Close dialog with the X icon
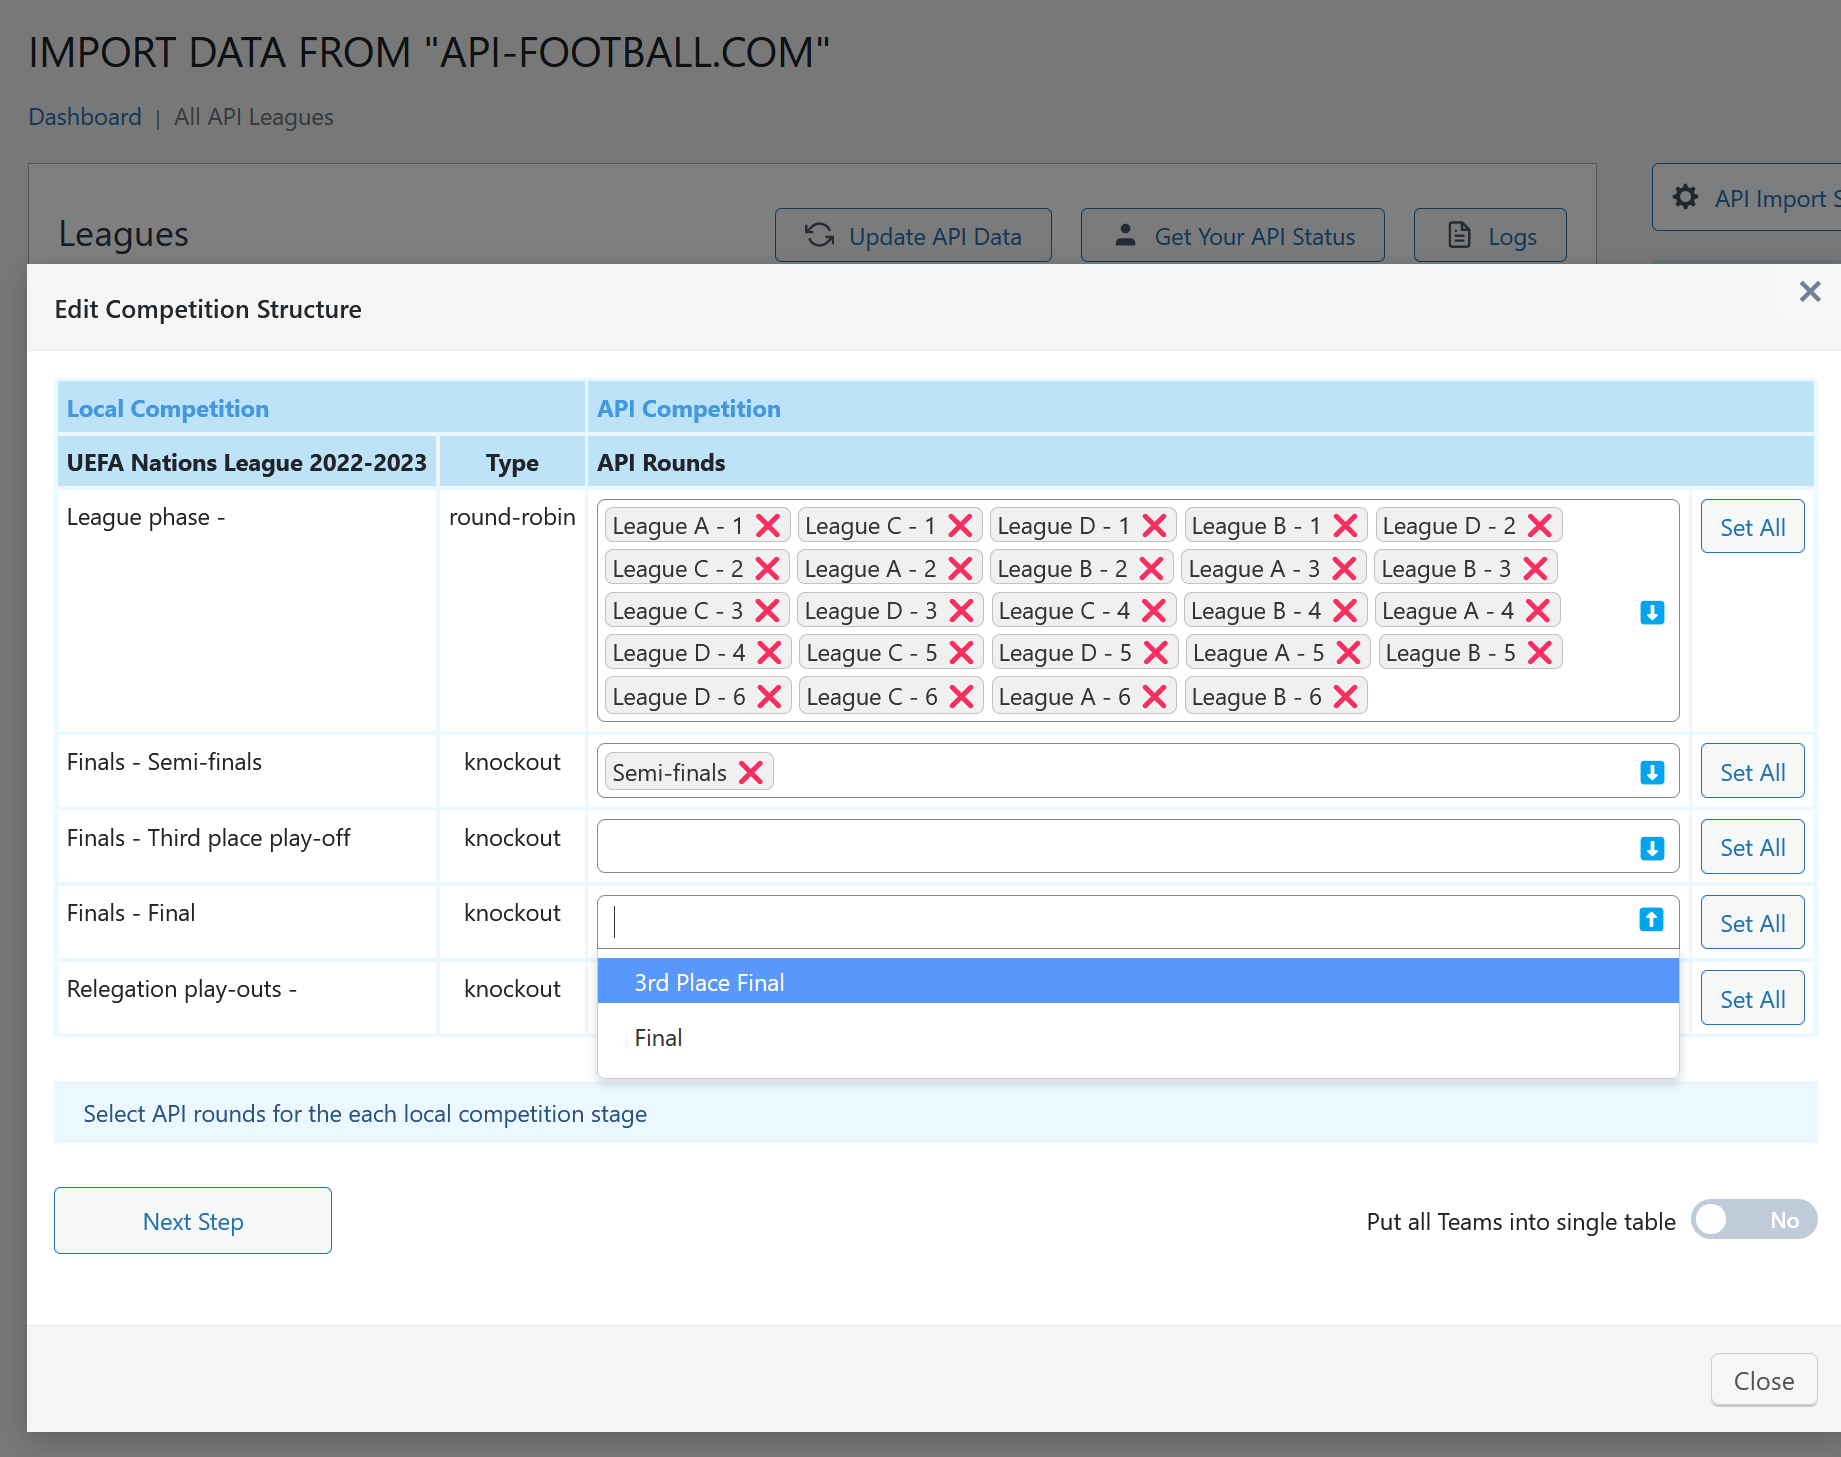 pyautogui.click(x=1809, y=292)
